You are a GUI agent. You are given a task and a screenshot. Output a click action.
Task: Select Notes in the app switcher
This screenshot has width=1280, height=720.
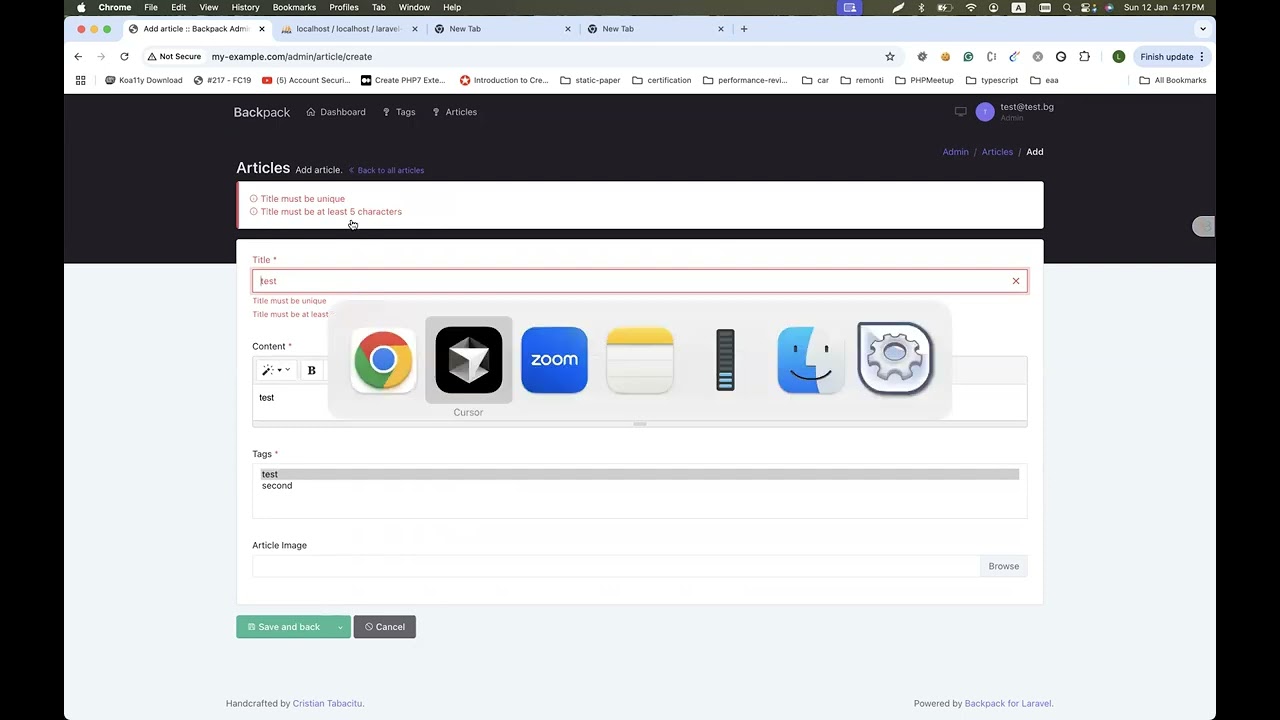[x=640, y=360]
